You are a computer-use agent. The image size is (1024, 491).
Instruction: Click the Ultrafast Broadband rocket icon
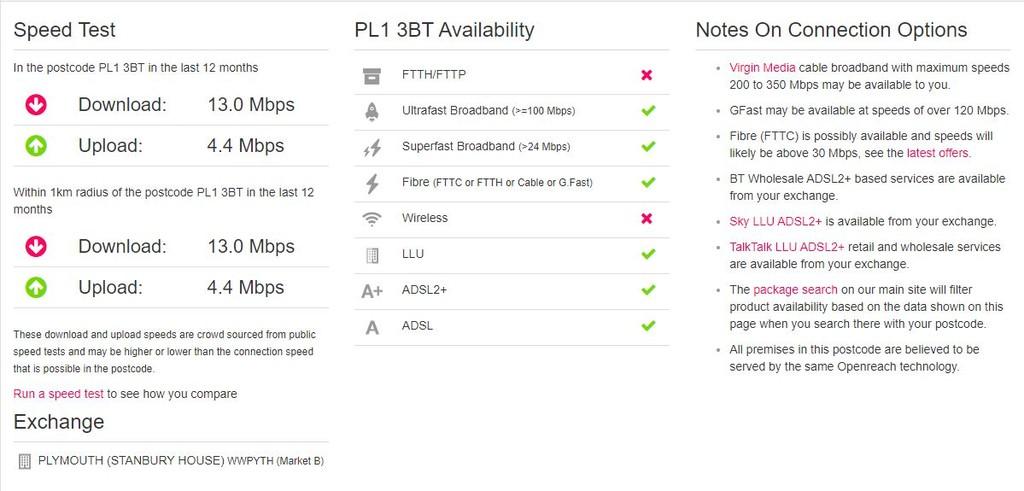tap(372, 112)
